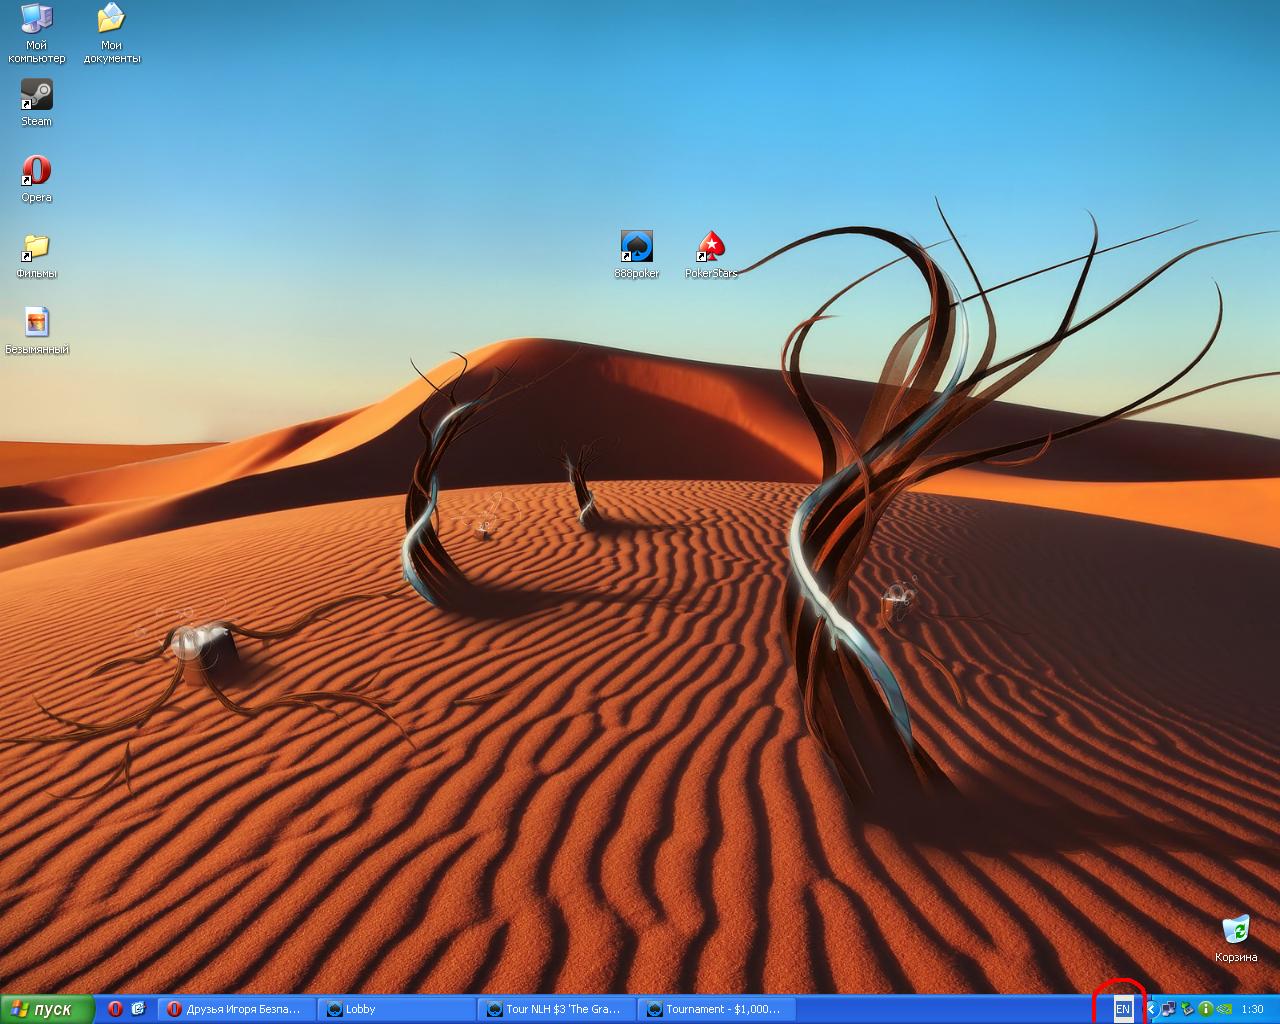Click the Безымянный image file icon
The height and width of the screenshot is (1024, 1280).
coord(37,323)
